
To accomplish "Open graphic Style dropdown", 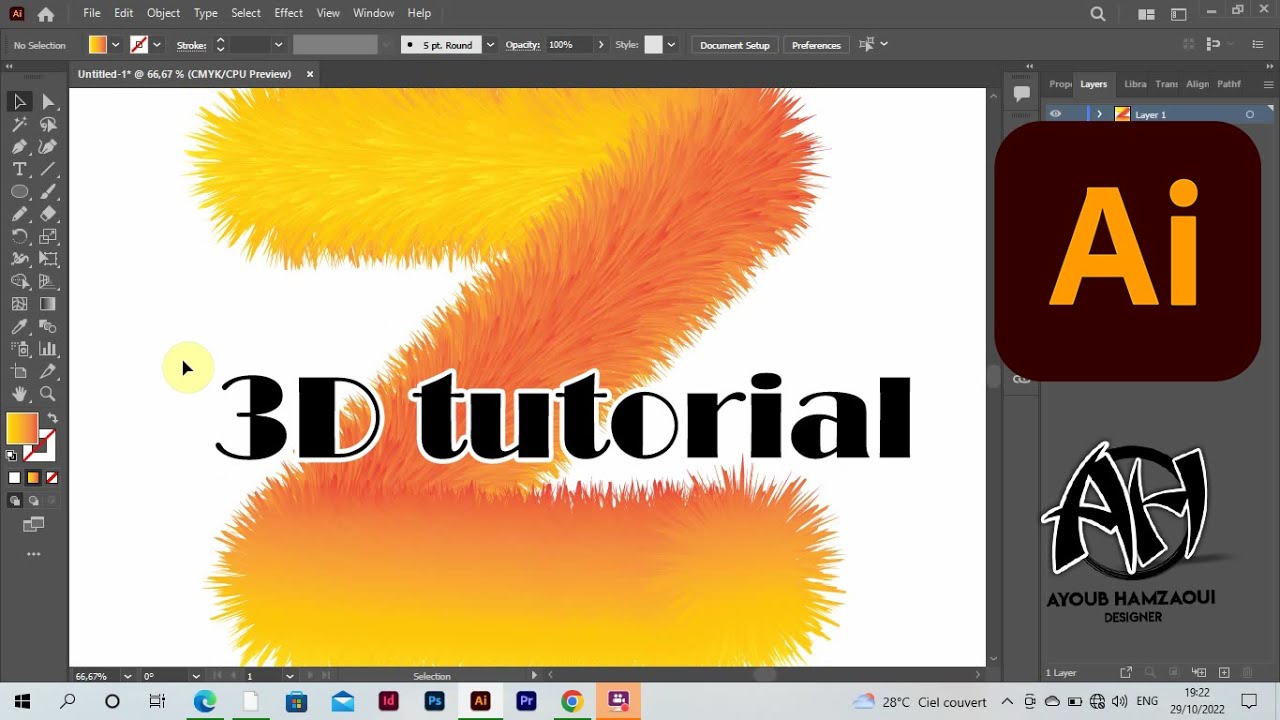I will click(x=671, y=45).
